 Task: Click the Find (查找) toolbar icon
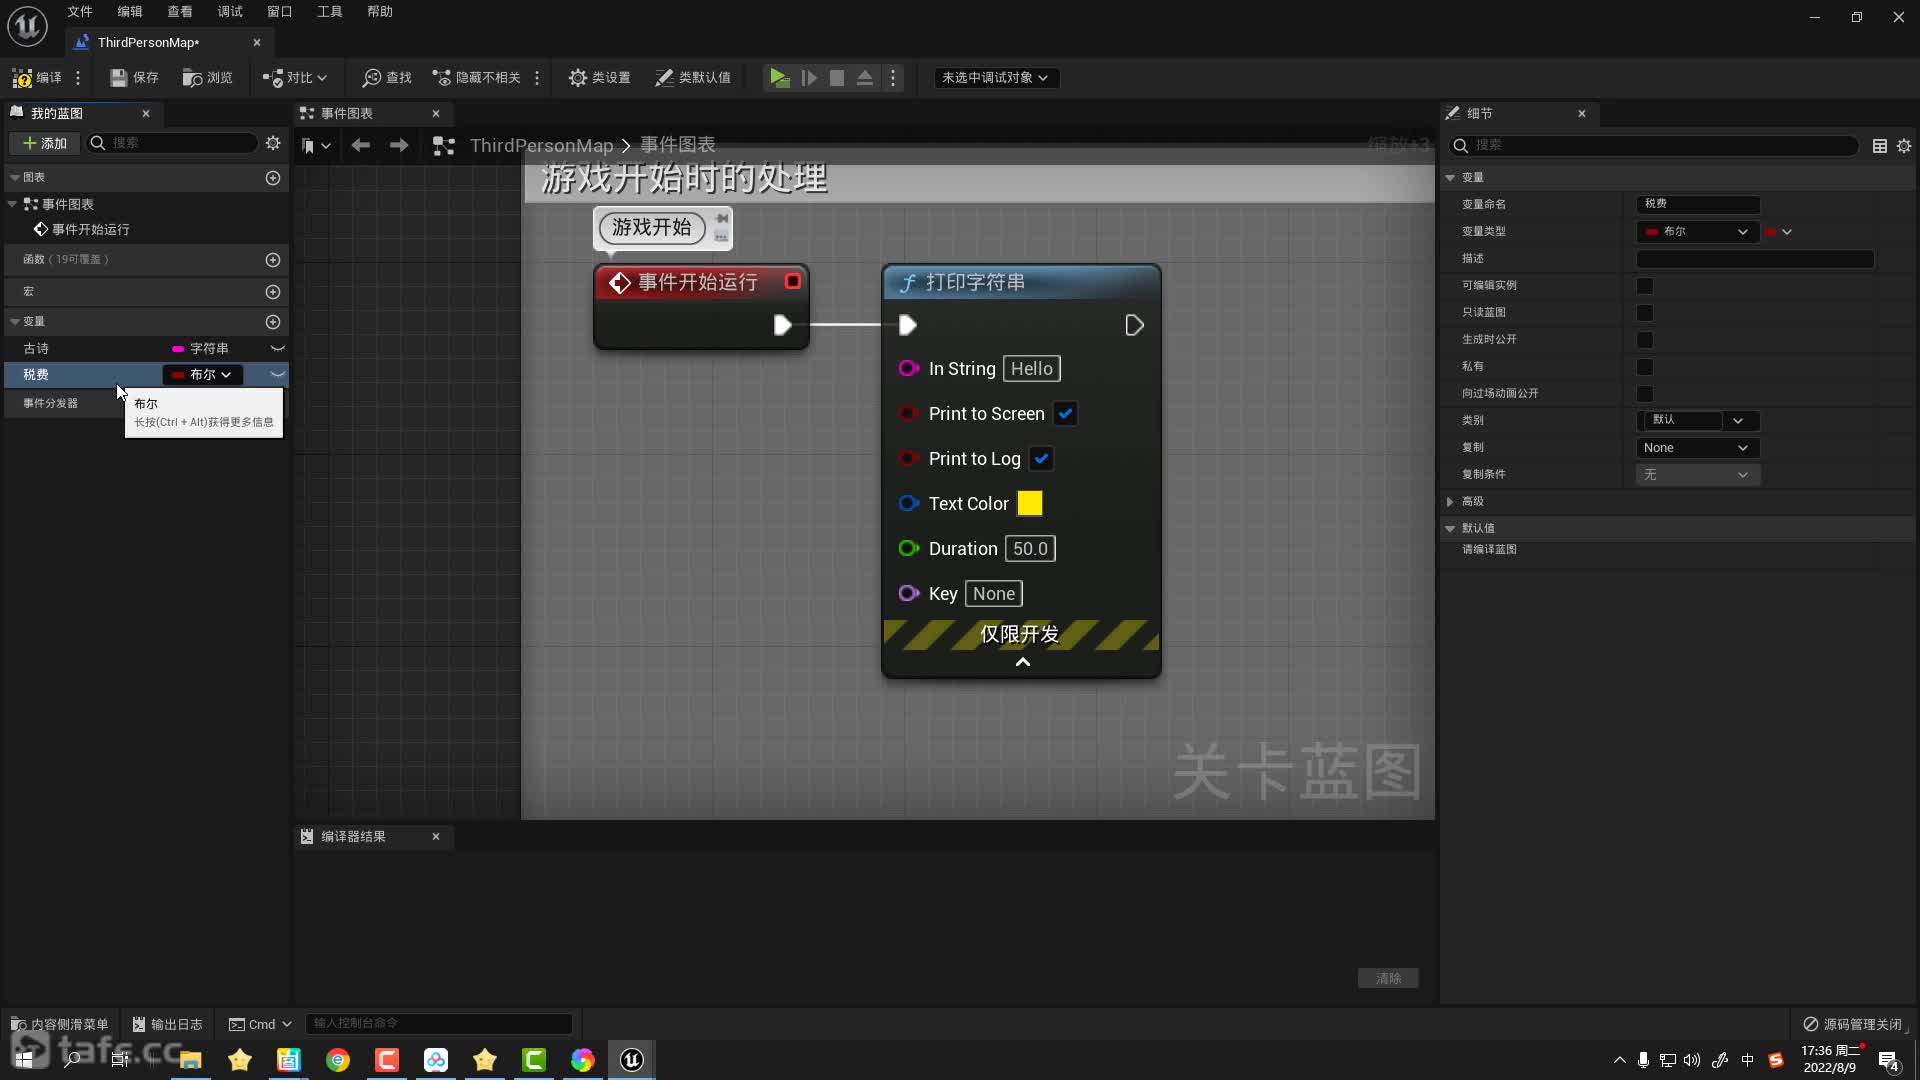tap(387, 78)
